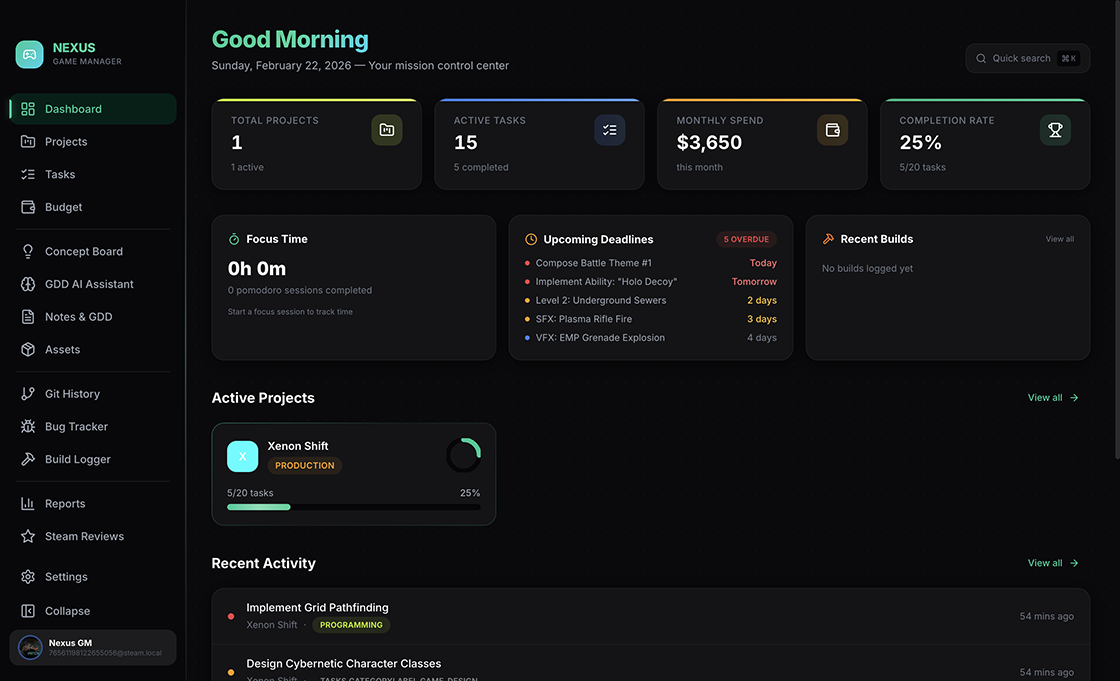
Task: Click the 25% completion rate value
Action: [x=920, y=143]
